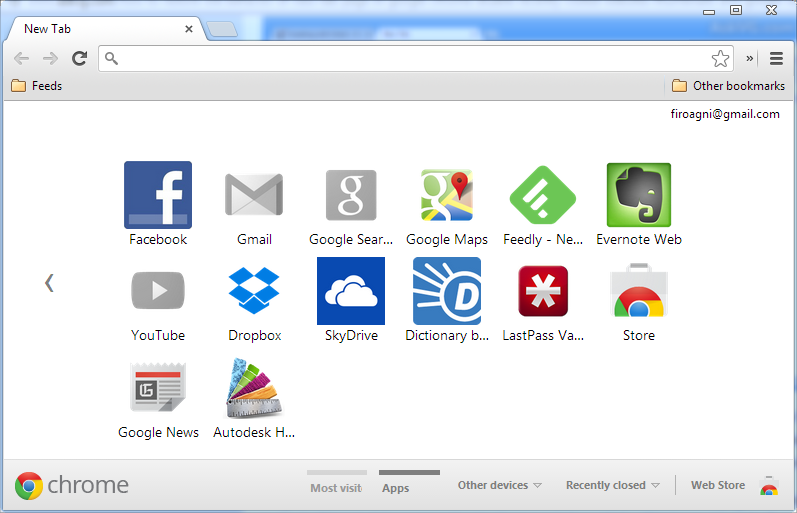The width and height of the screenshot is (797, 513).
Task: Launch the Dictionary app icon
Action: click(447, 291)
